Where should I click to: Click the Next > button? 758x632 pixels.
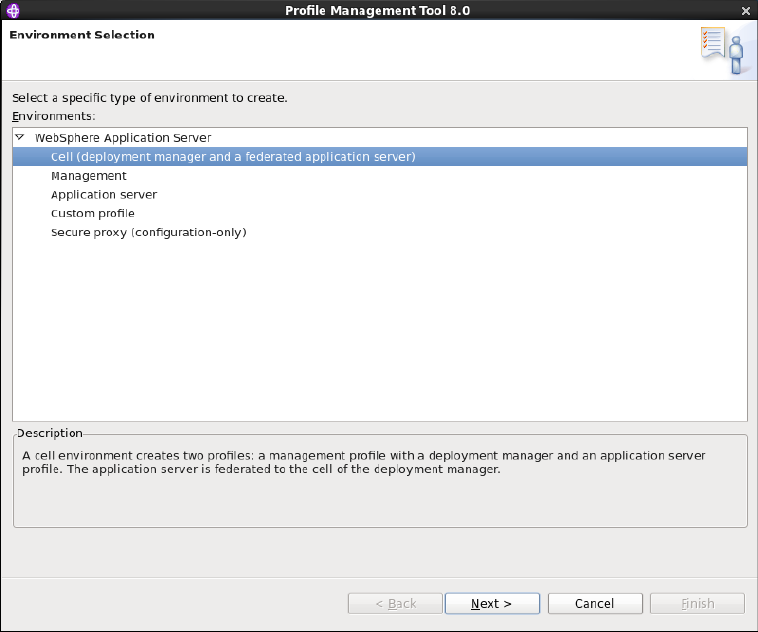492,603
